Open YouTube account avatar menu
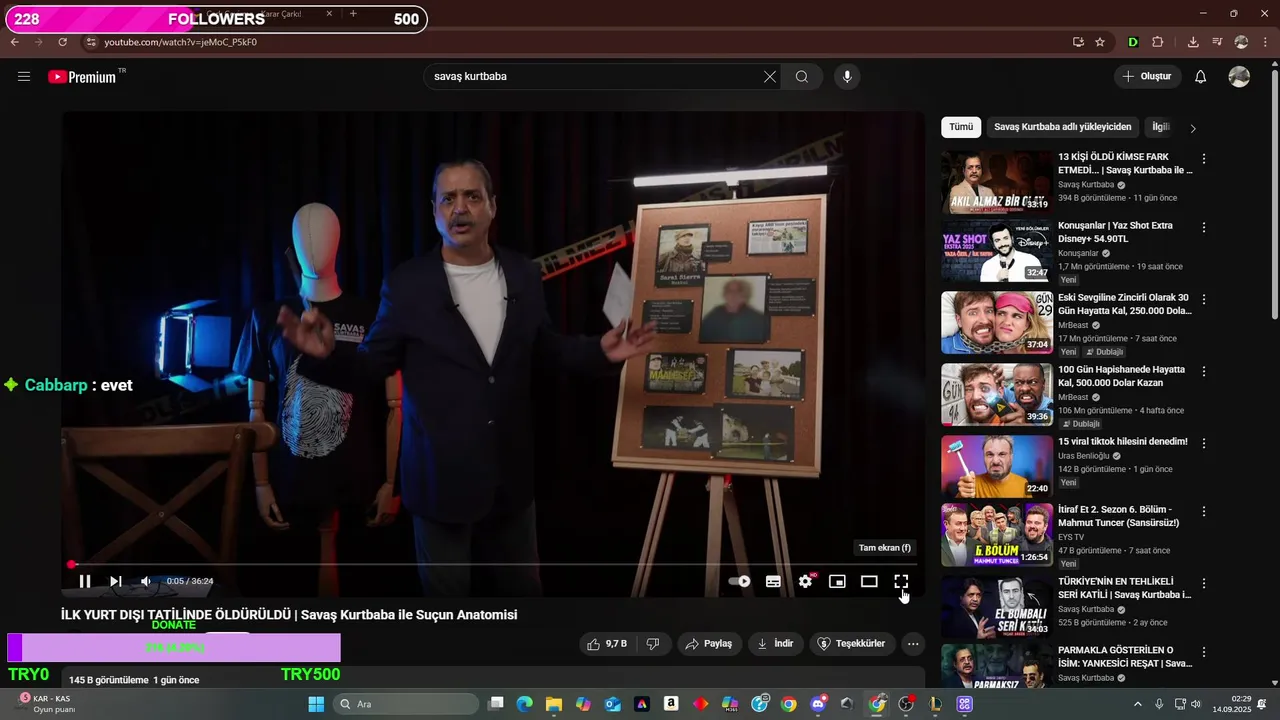 pyautogui.click(x=1239, y=77)
